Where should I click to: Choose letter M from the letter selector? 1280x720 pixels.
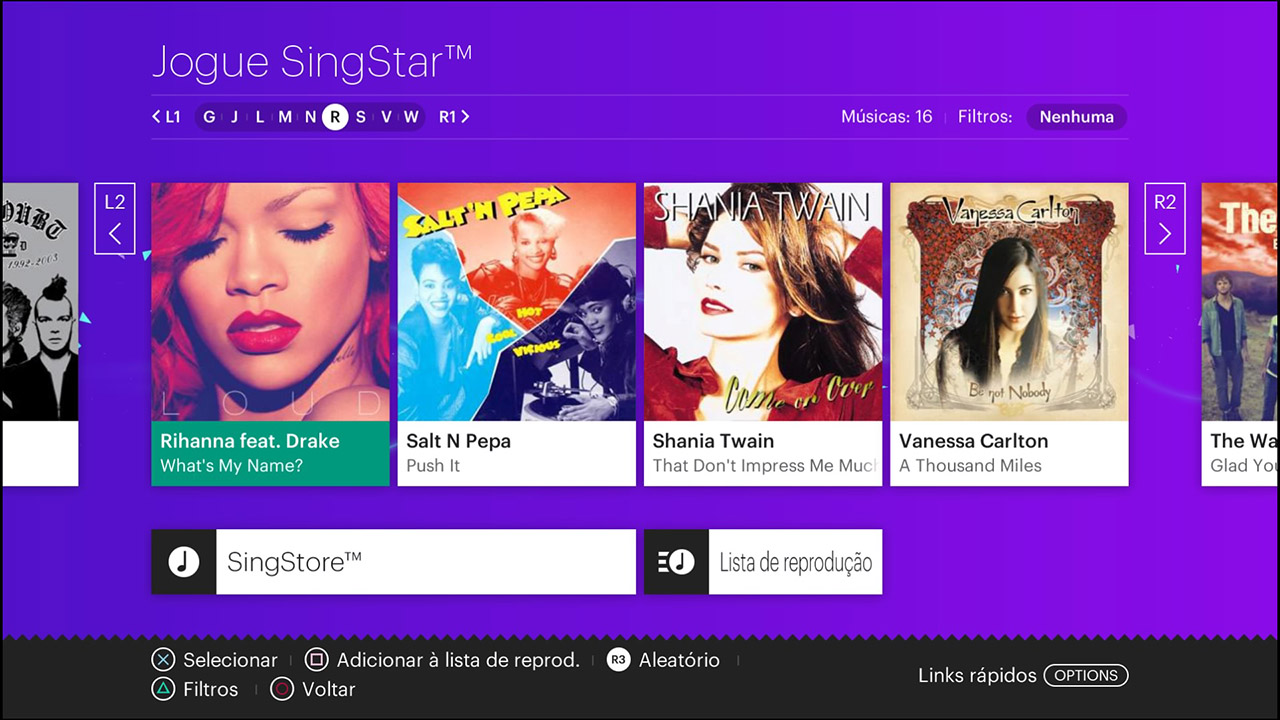pyautogui.click(x=284, y=117)
